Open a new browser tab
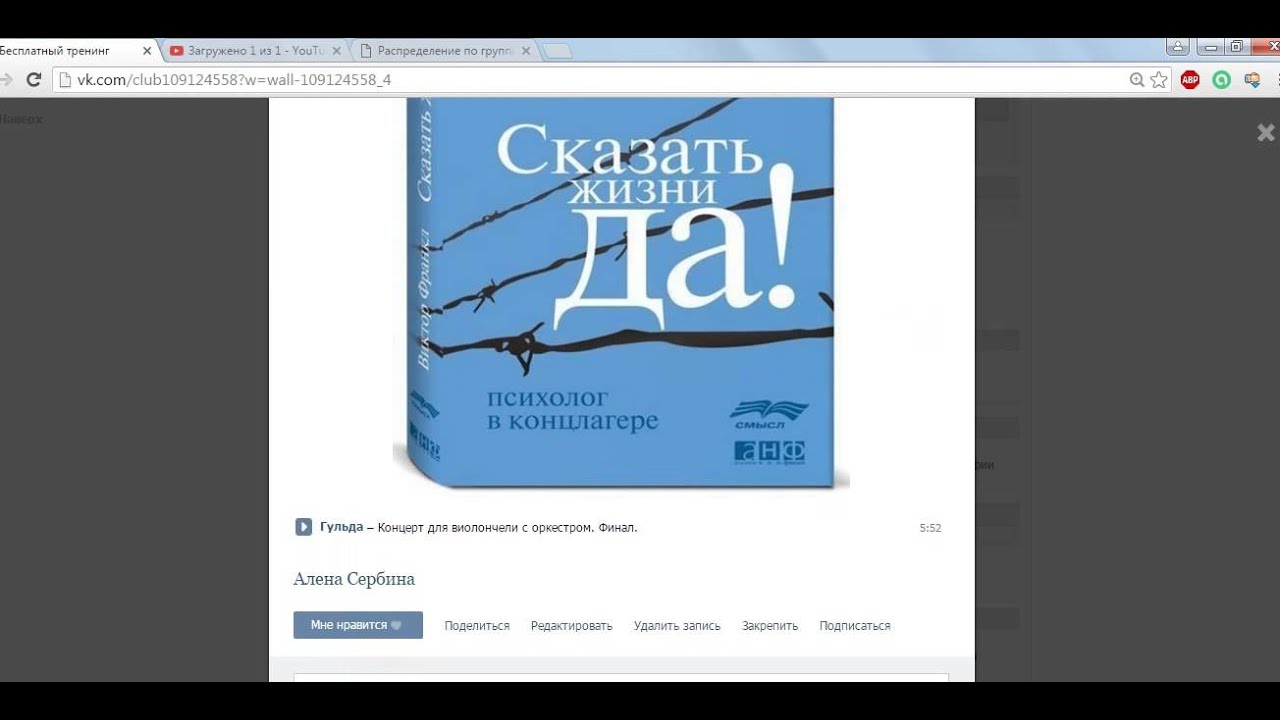1280x720 pixels. [x=557, y=52]
